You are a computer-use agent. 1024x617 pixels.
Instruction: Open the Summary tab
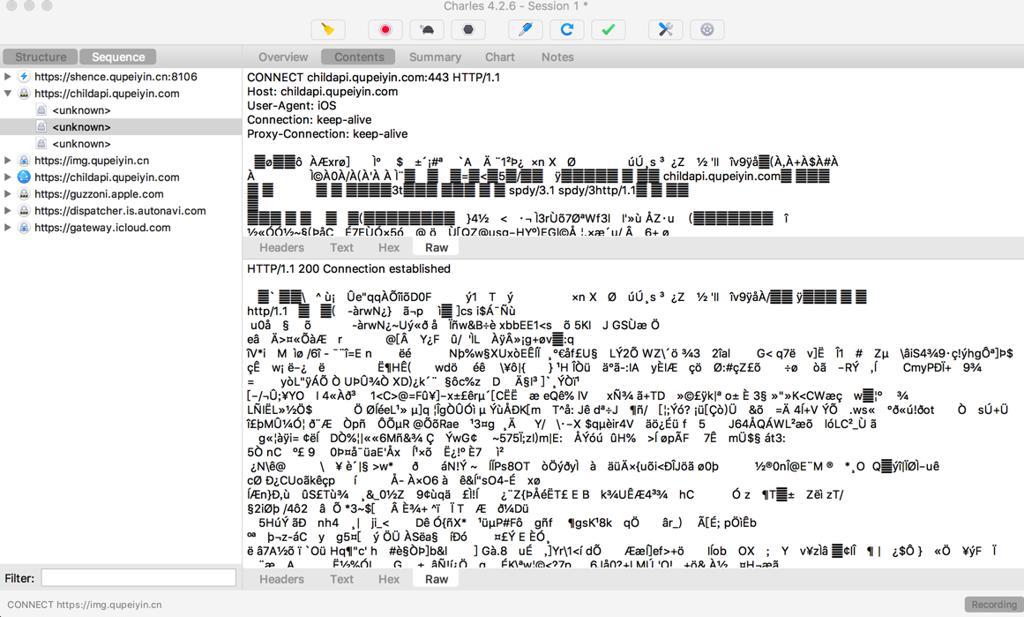[x=435, y=57]
